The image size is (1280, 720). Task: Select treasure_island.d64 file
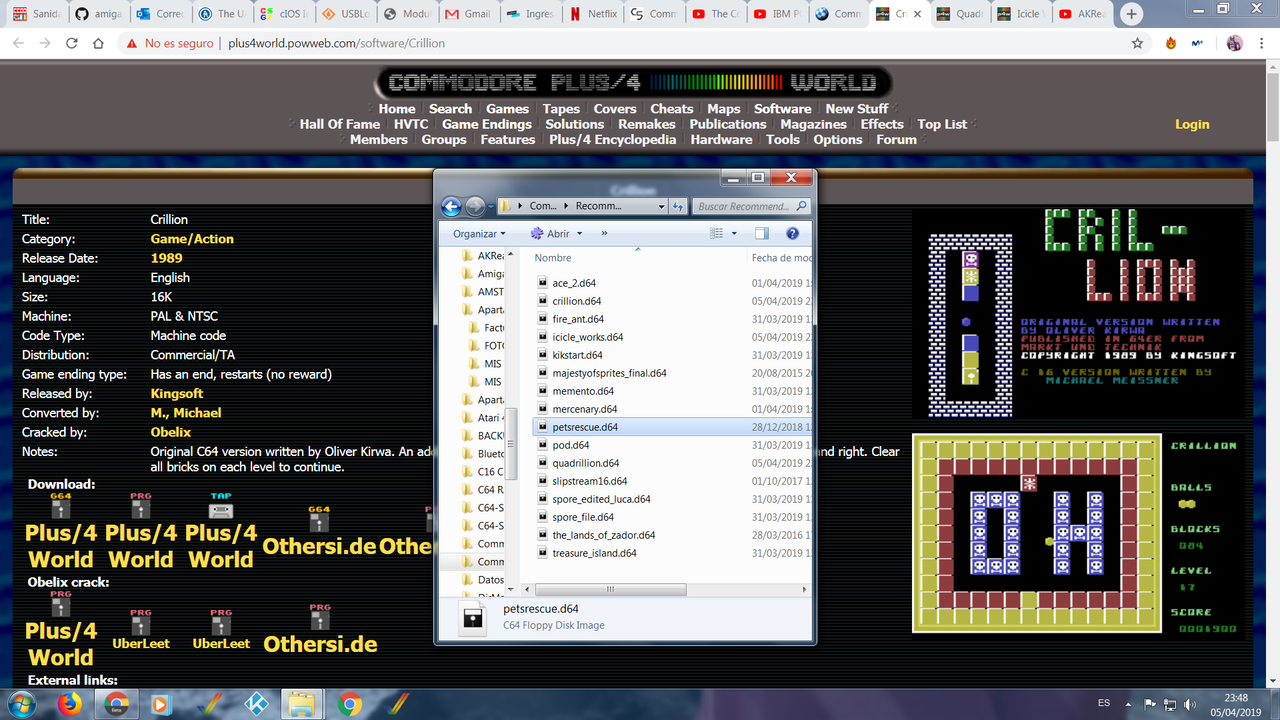click(594, 553)
